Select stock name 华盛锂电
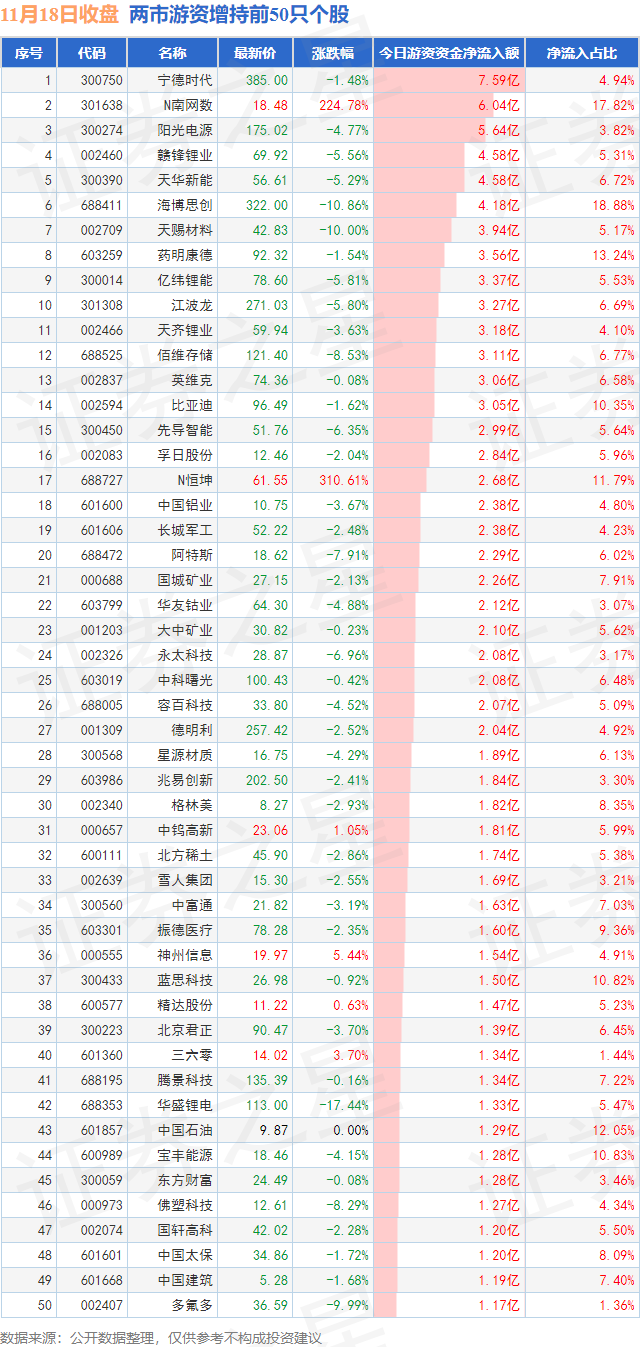 (x=186, y=1105)
